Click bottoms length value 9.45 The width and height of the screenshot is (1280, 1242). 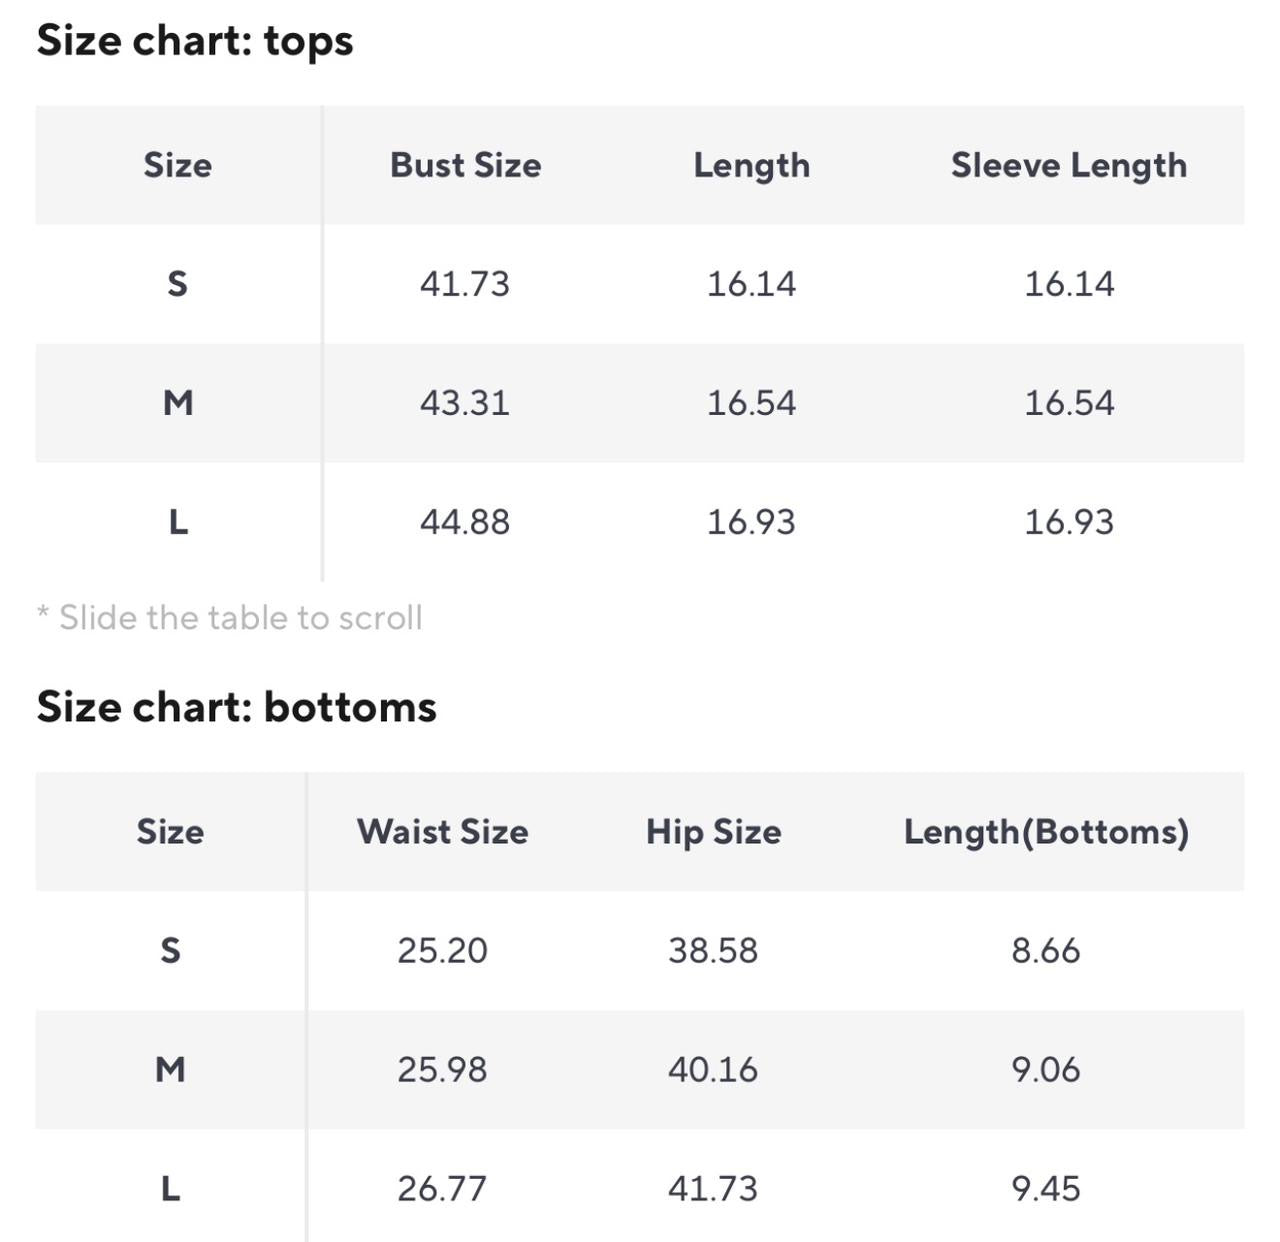[x=1046, y=1189]
